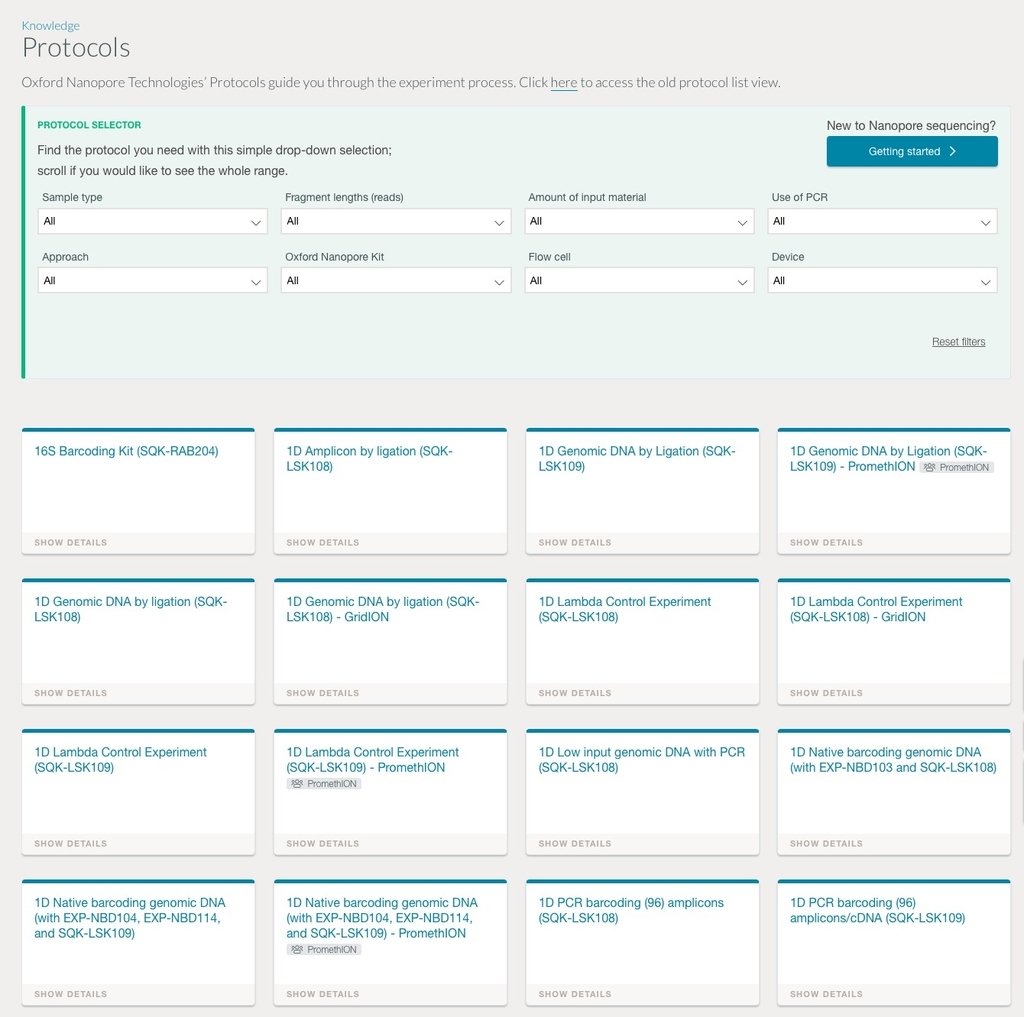Open the Amount of input material dropdown
The width and height of the screenshot is (1024, 1017).
(639, 221)
